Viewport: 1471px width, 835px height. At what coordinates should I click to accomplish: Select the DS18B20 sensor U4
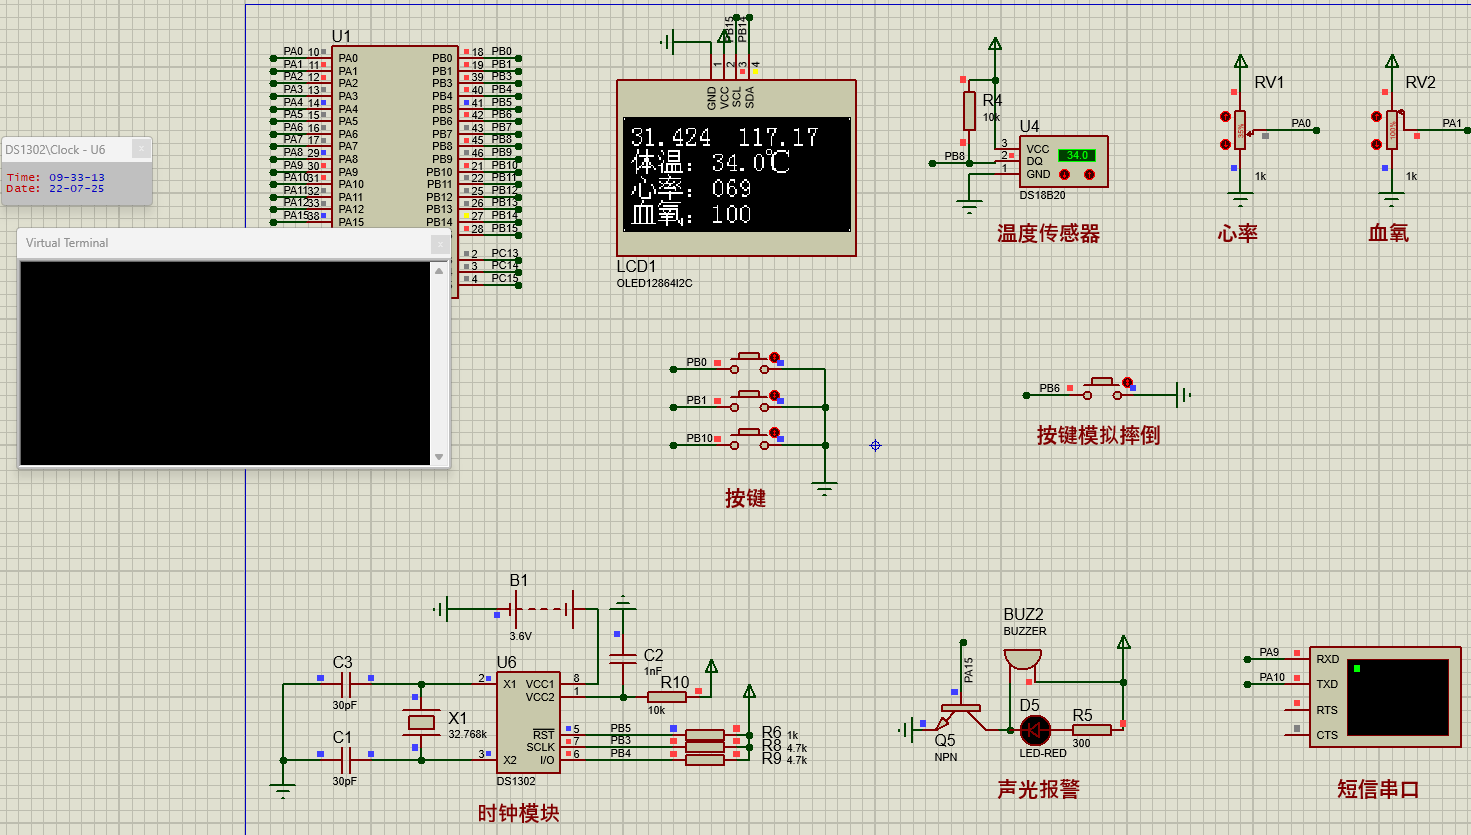(1065, 160)
